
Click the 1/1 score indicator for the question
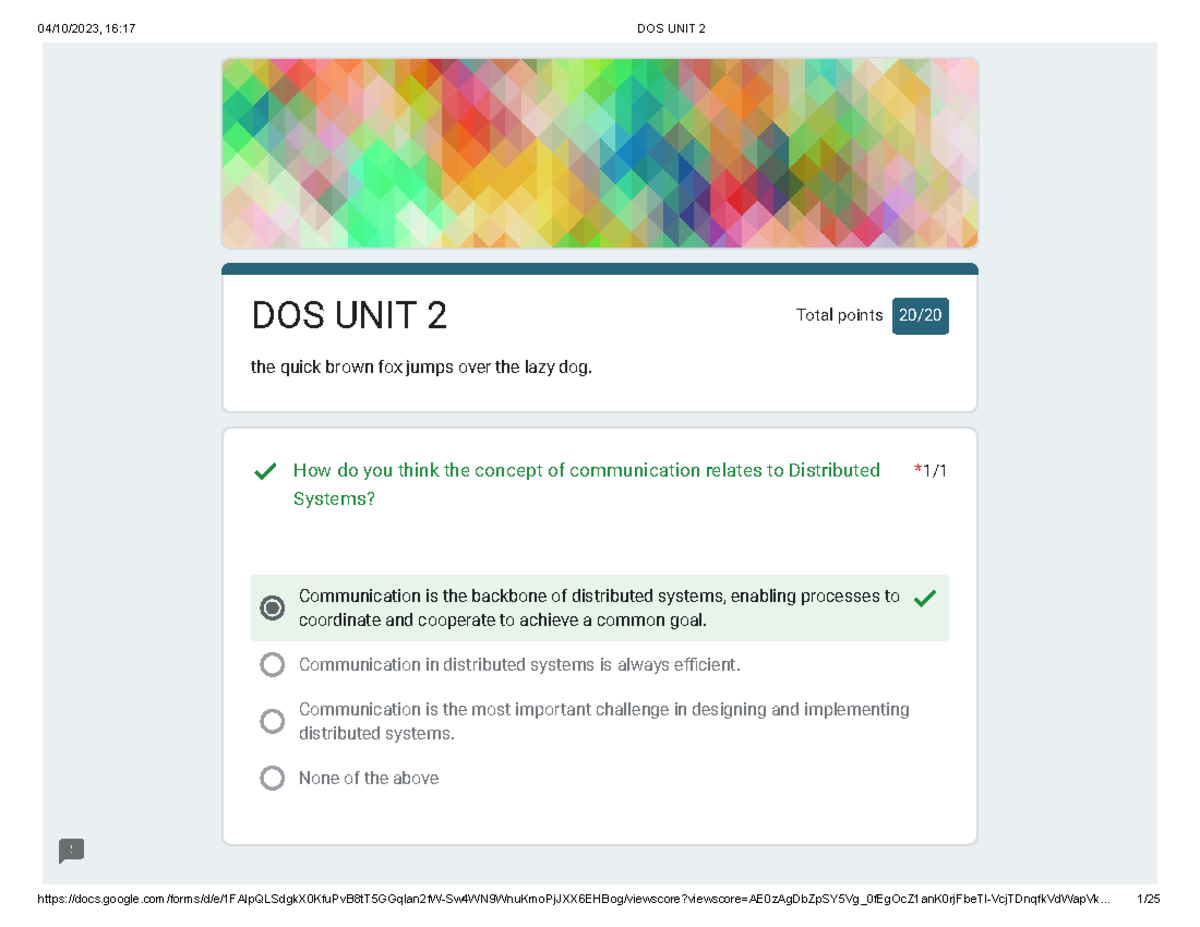934,469
